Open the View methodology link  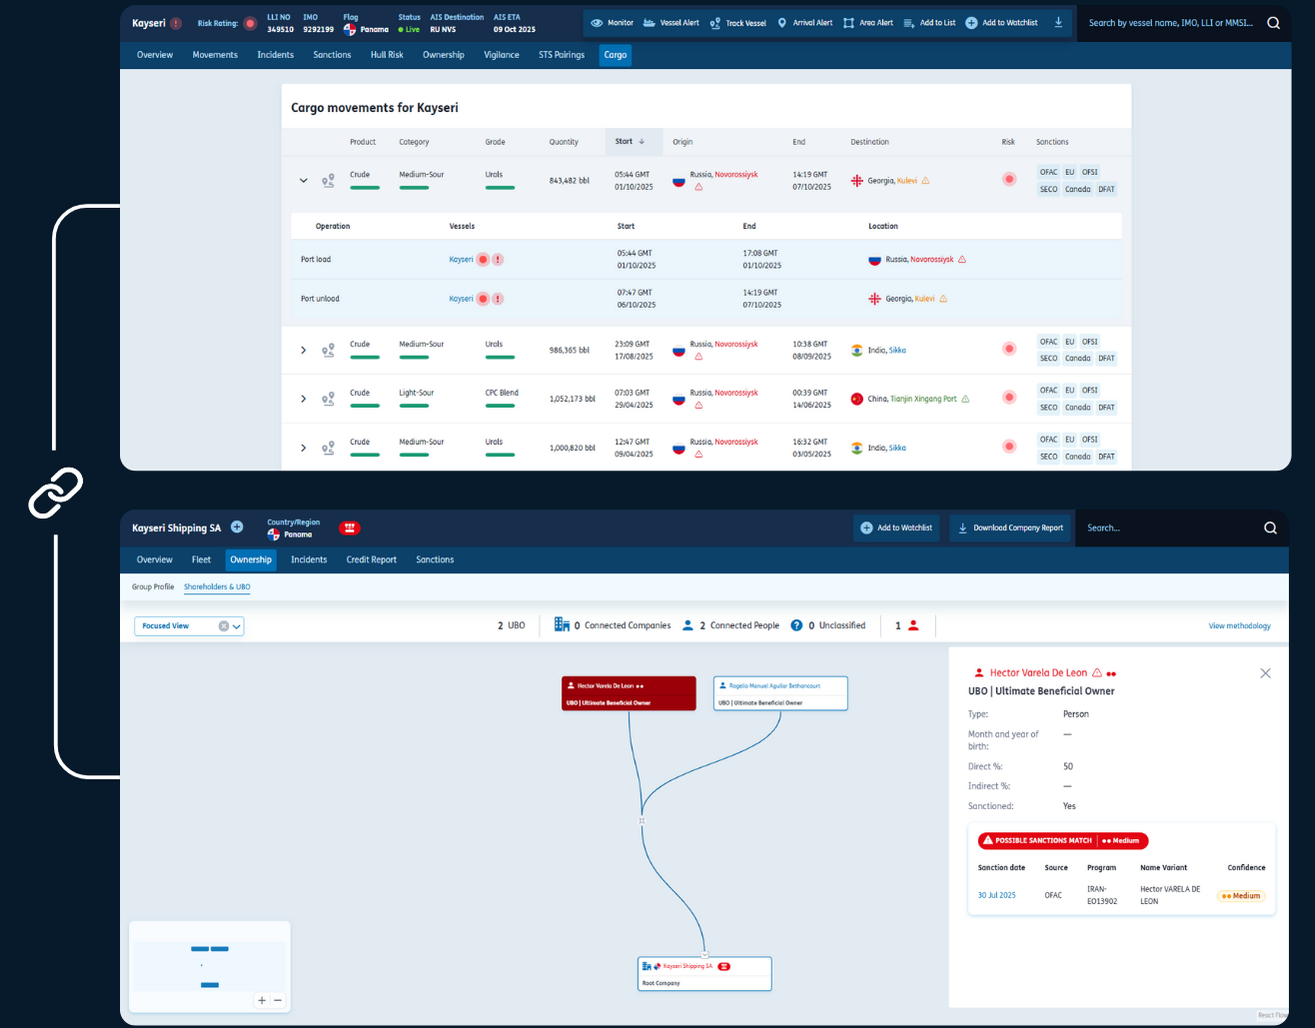click(x=1239, y=626)
